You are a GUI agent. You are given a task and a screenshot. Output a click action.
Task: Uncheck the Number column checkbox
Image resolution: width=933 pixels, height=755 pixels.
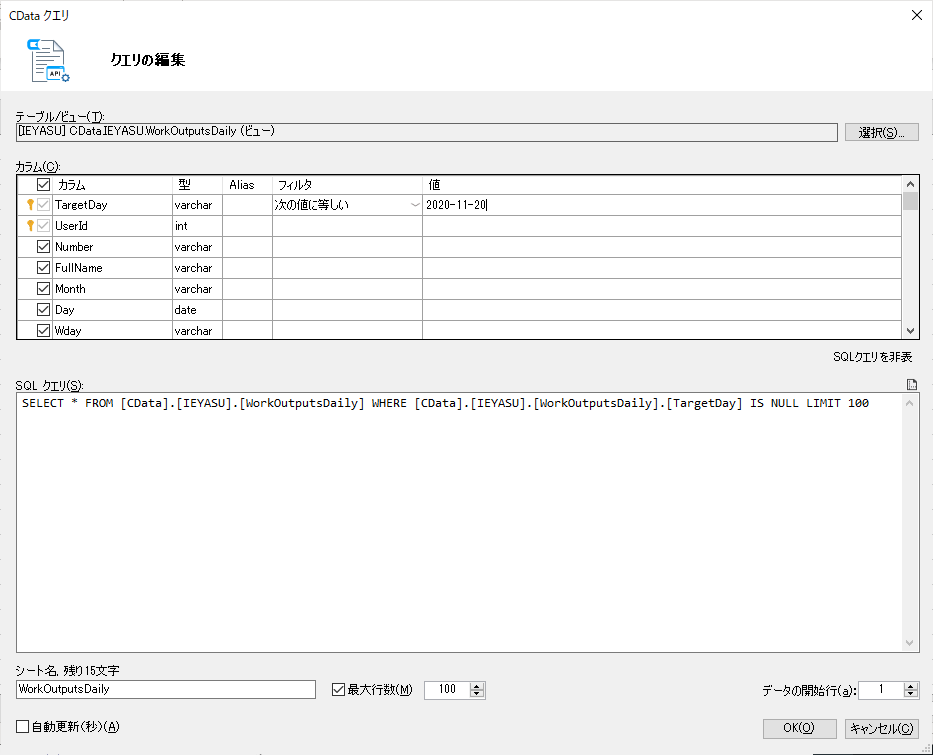tap(43, 246)
